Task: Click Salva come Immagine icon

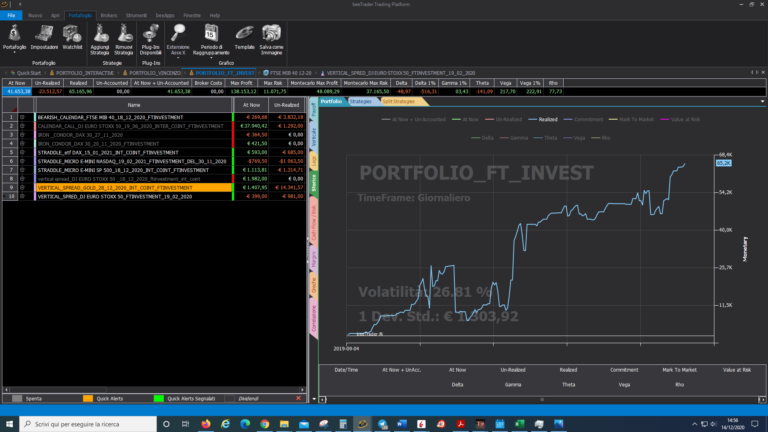Action: pos(273,35)
